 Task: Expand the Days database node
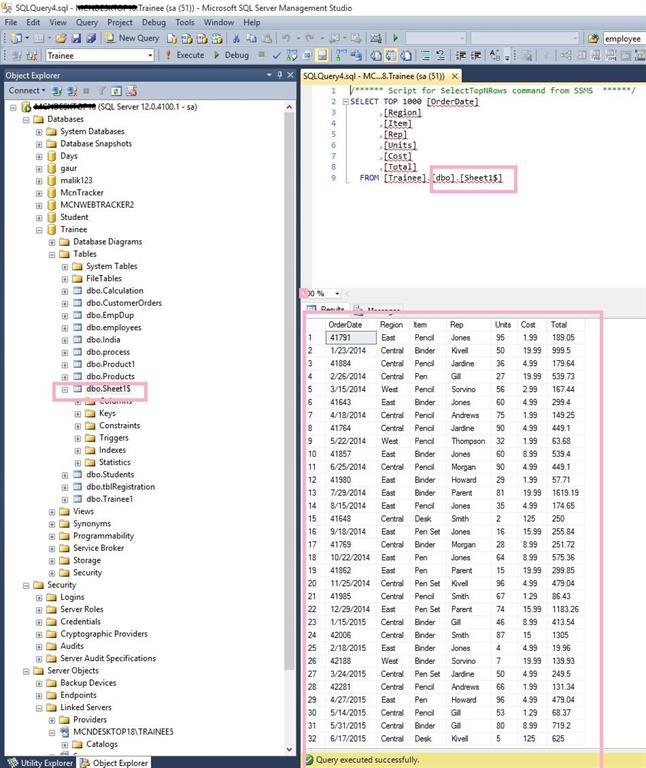(39, 156)
